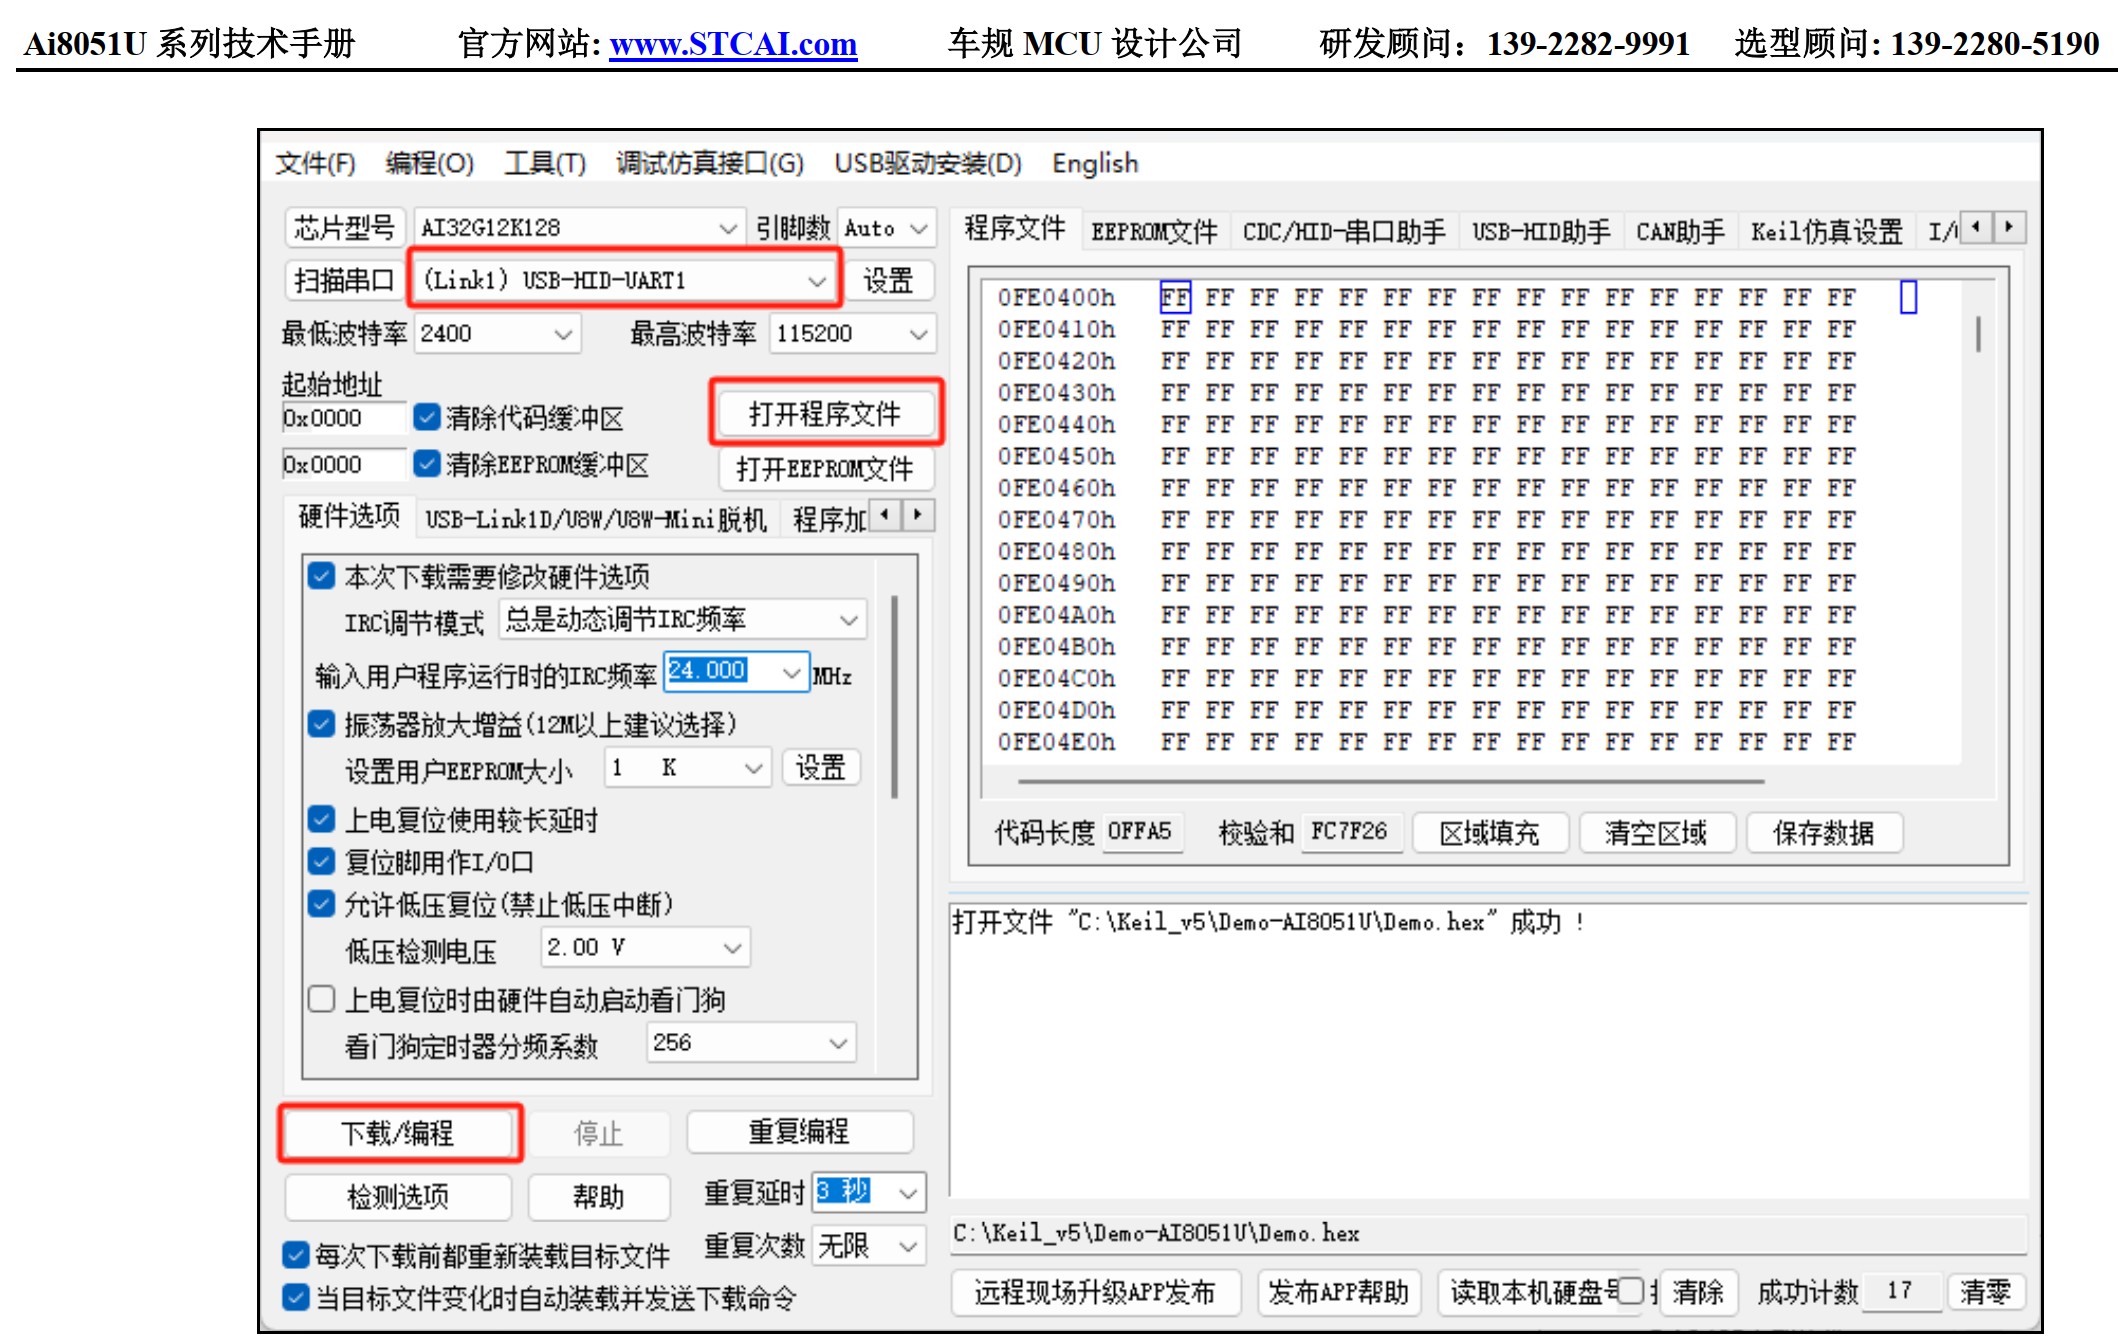Expand the 最高波特率 115200 dropdown
The height and width of the screenshot is (1343, 2118).
pyautogui.click(x=917, y=334)
